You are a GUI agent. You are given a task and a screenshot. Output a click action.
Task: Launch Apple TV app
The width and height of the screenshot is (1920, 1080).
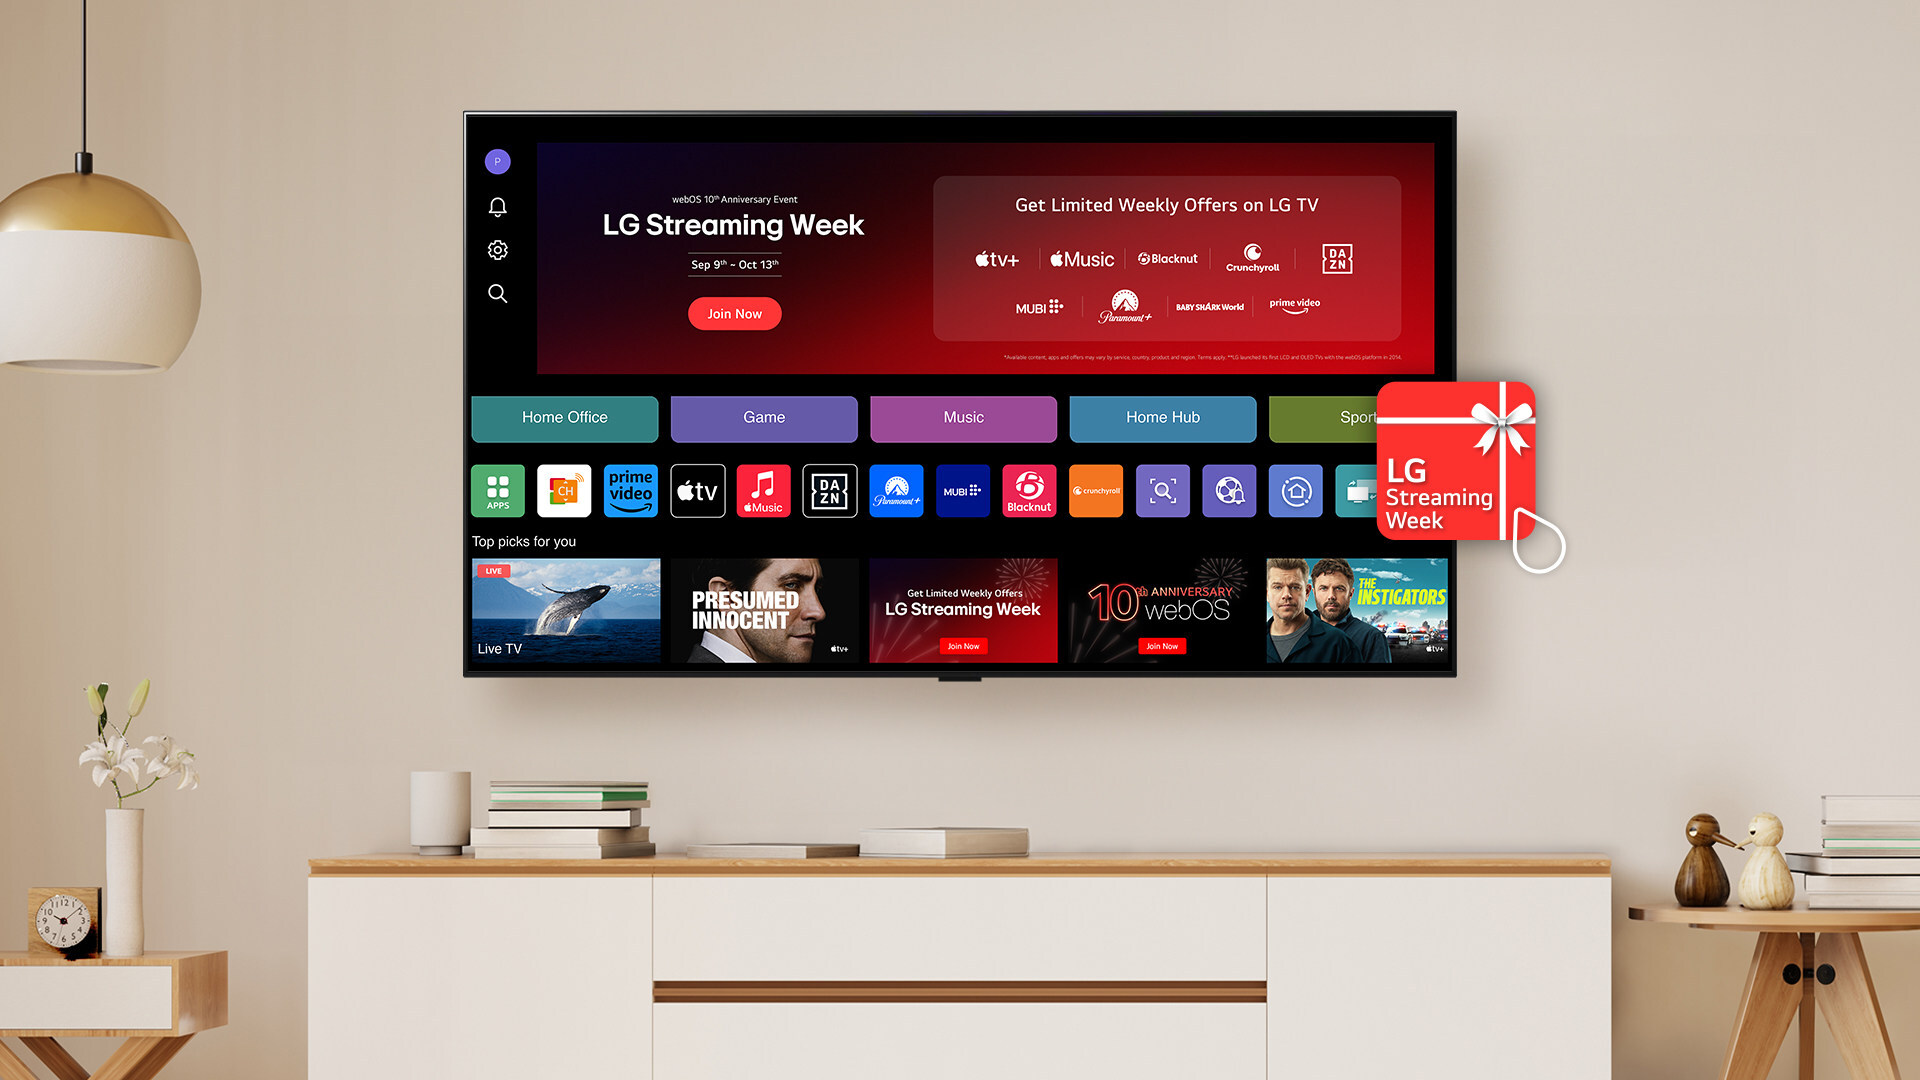coord(696,489)
